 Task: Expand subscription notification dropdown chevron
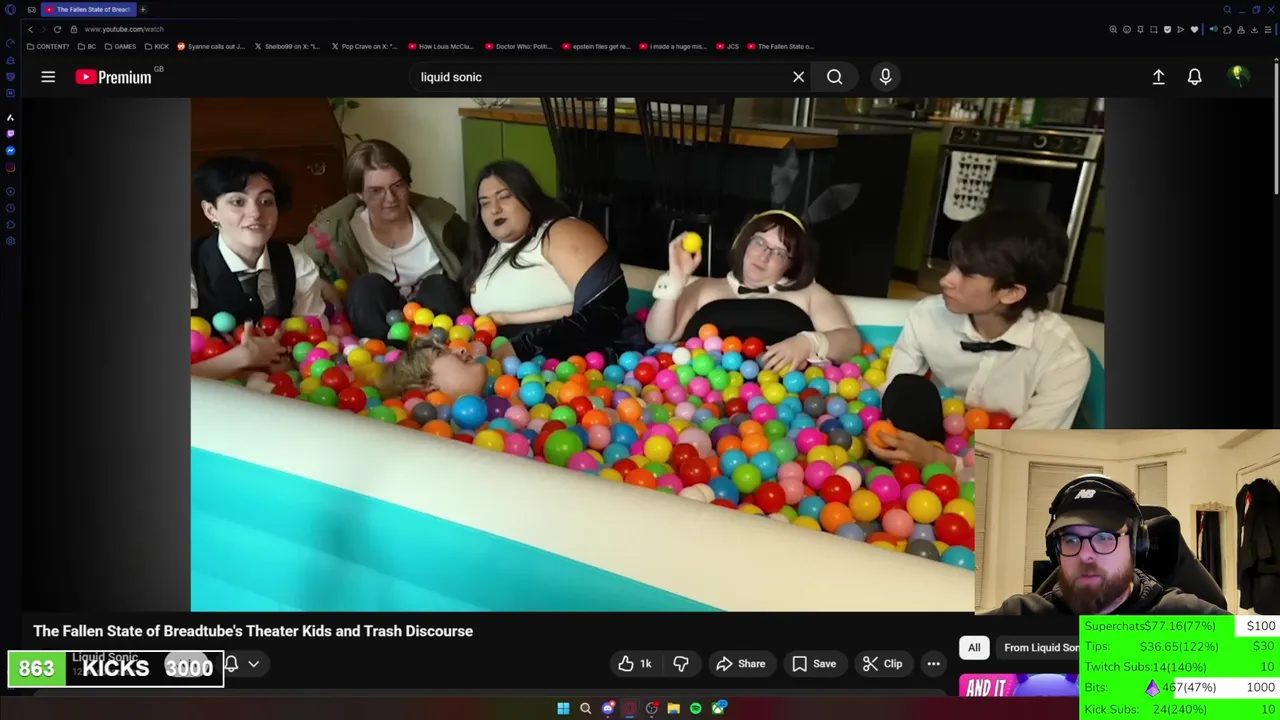pos(254,664)
